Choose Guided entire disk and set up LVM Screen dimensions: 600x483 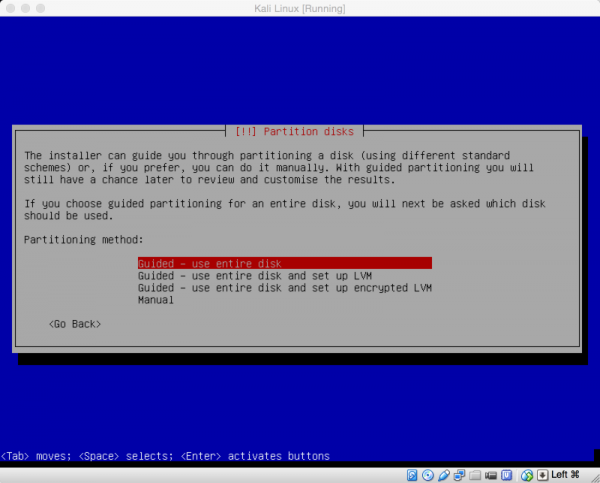255,276
